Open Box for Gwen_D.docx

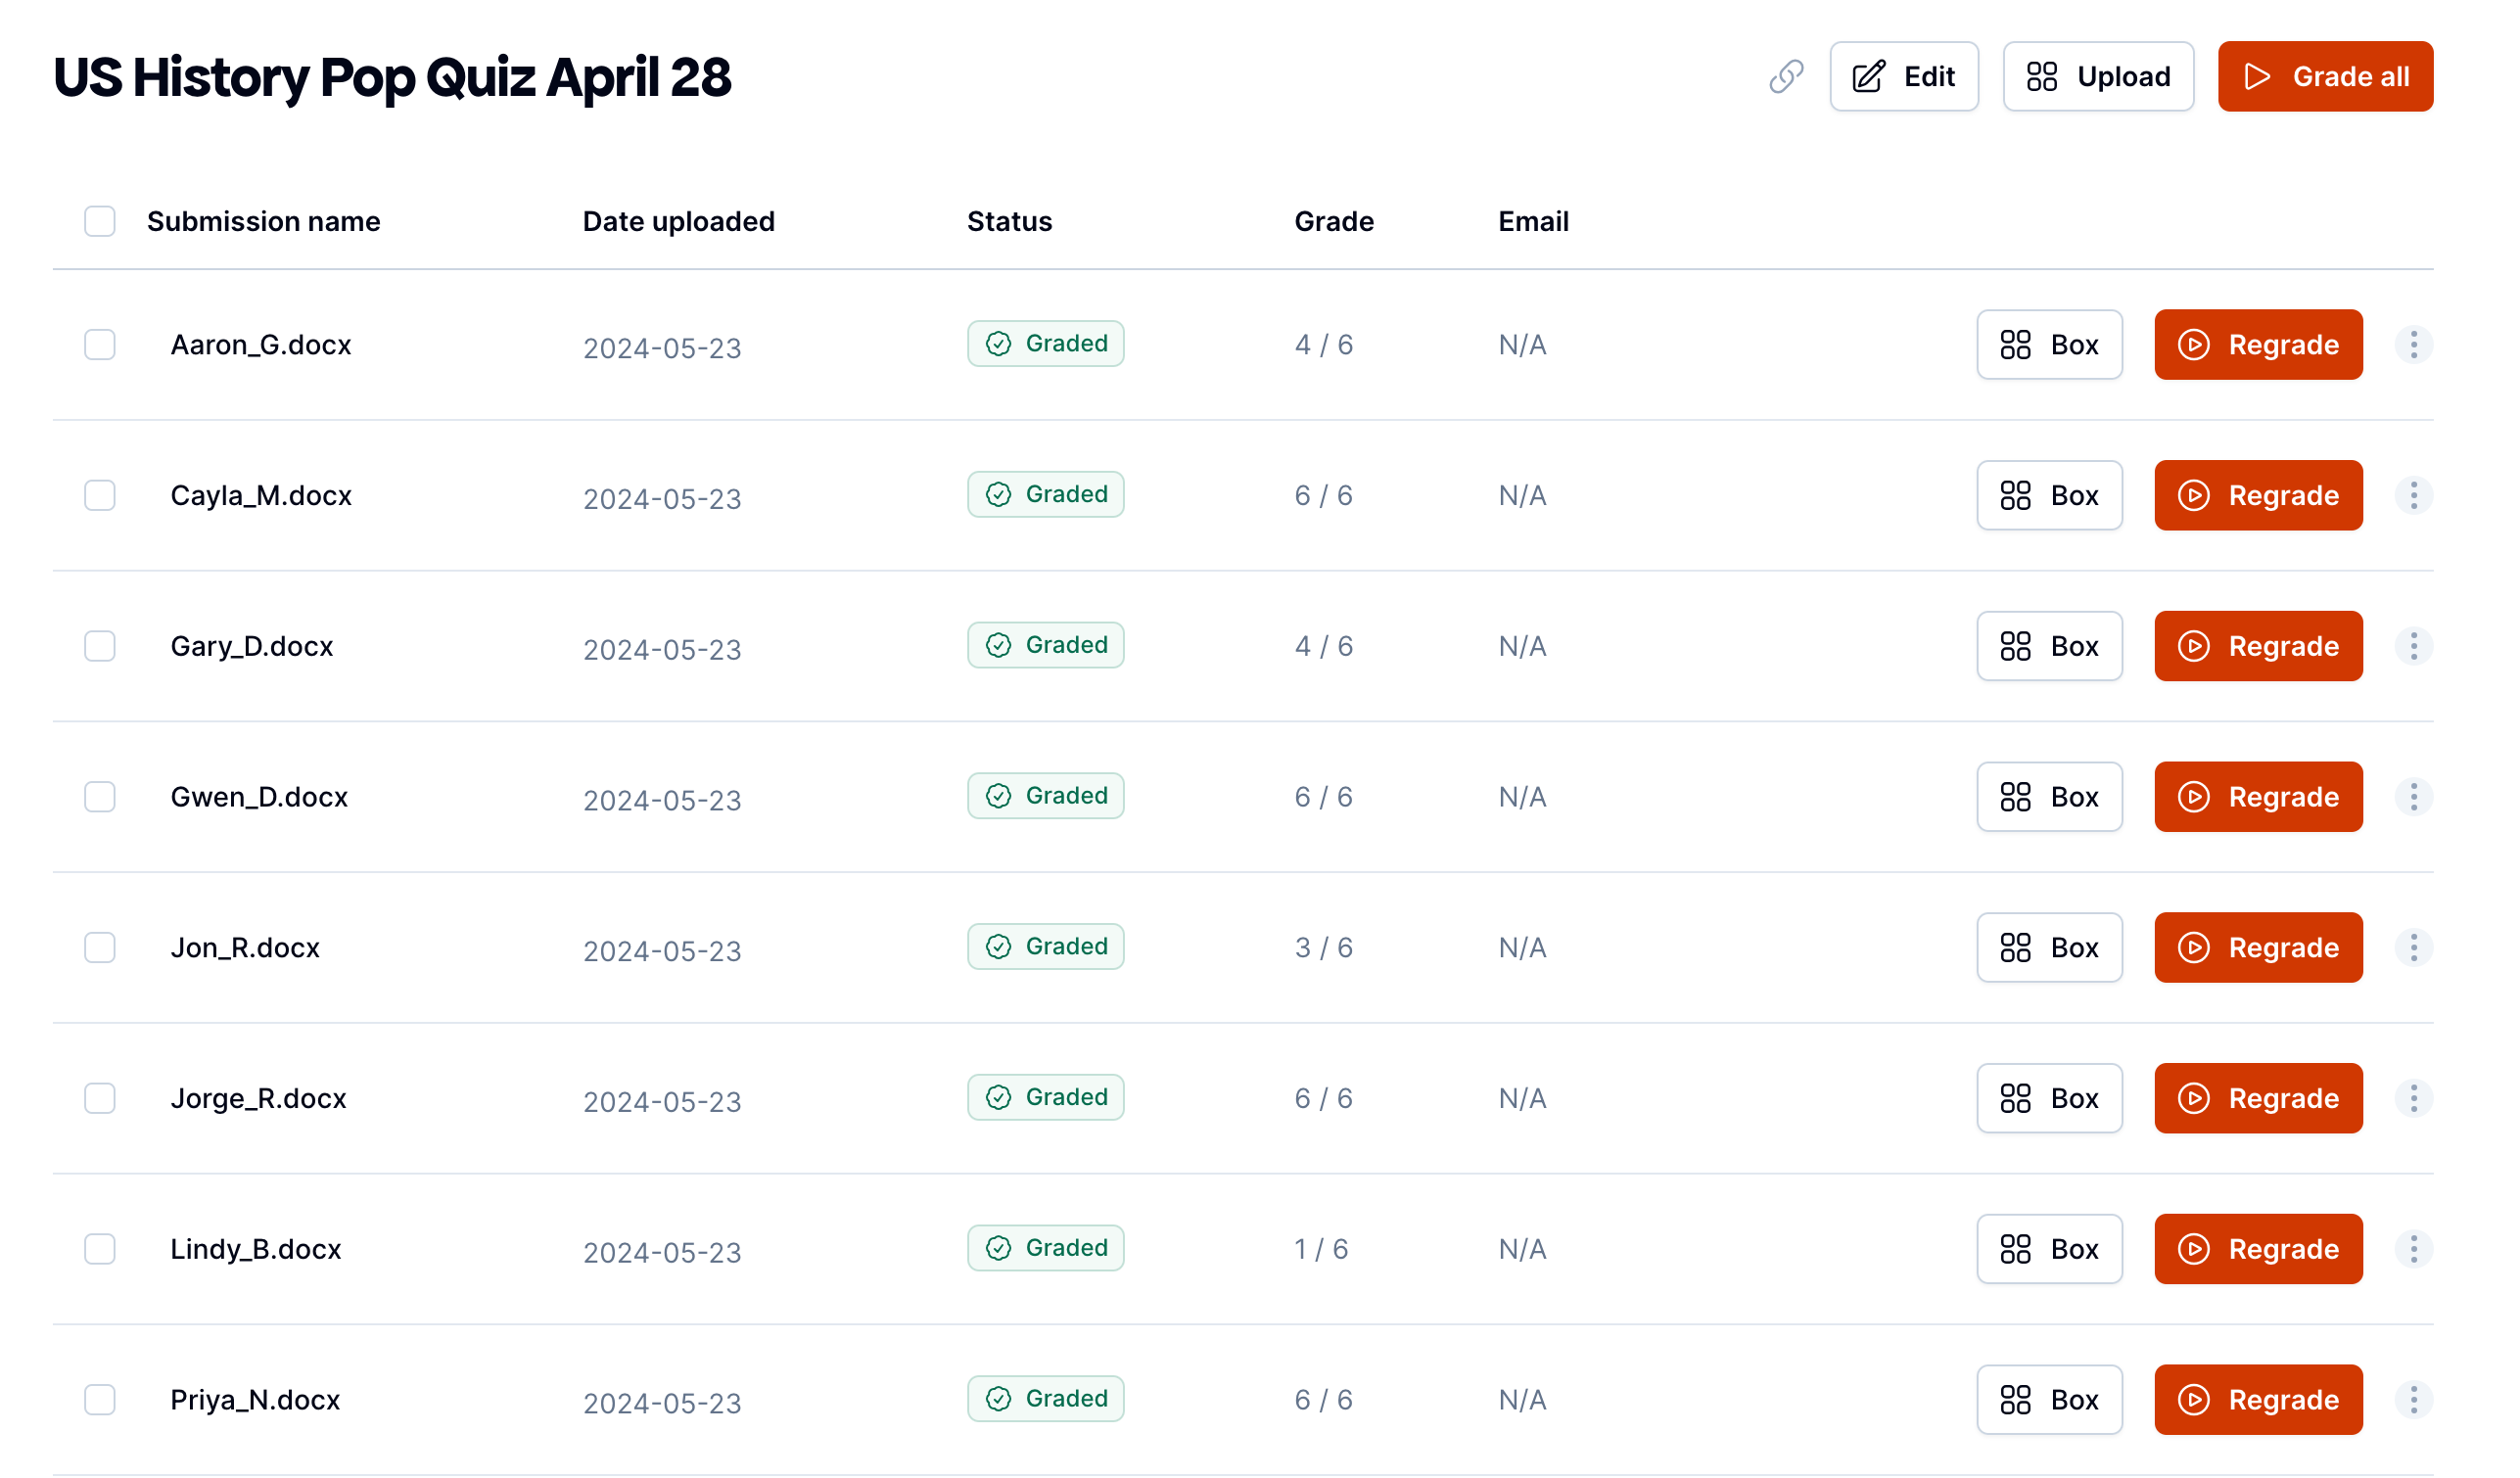[x=2049, y=797]
